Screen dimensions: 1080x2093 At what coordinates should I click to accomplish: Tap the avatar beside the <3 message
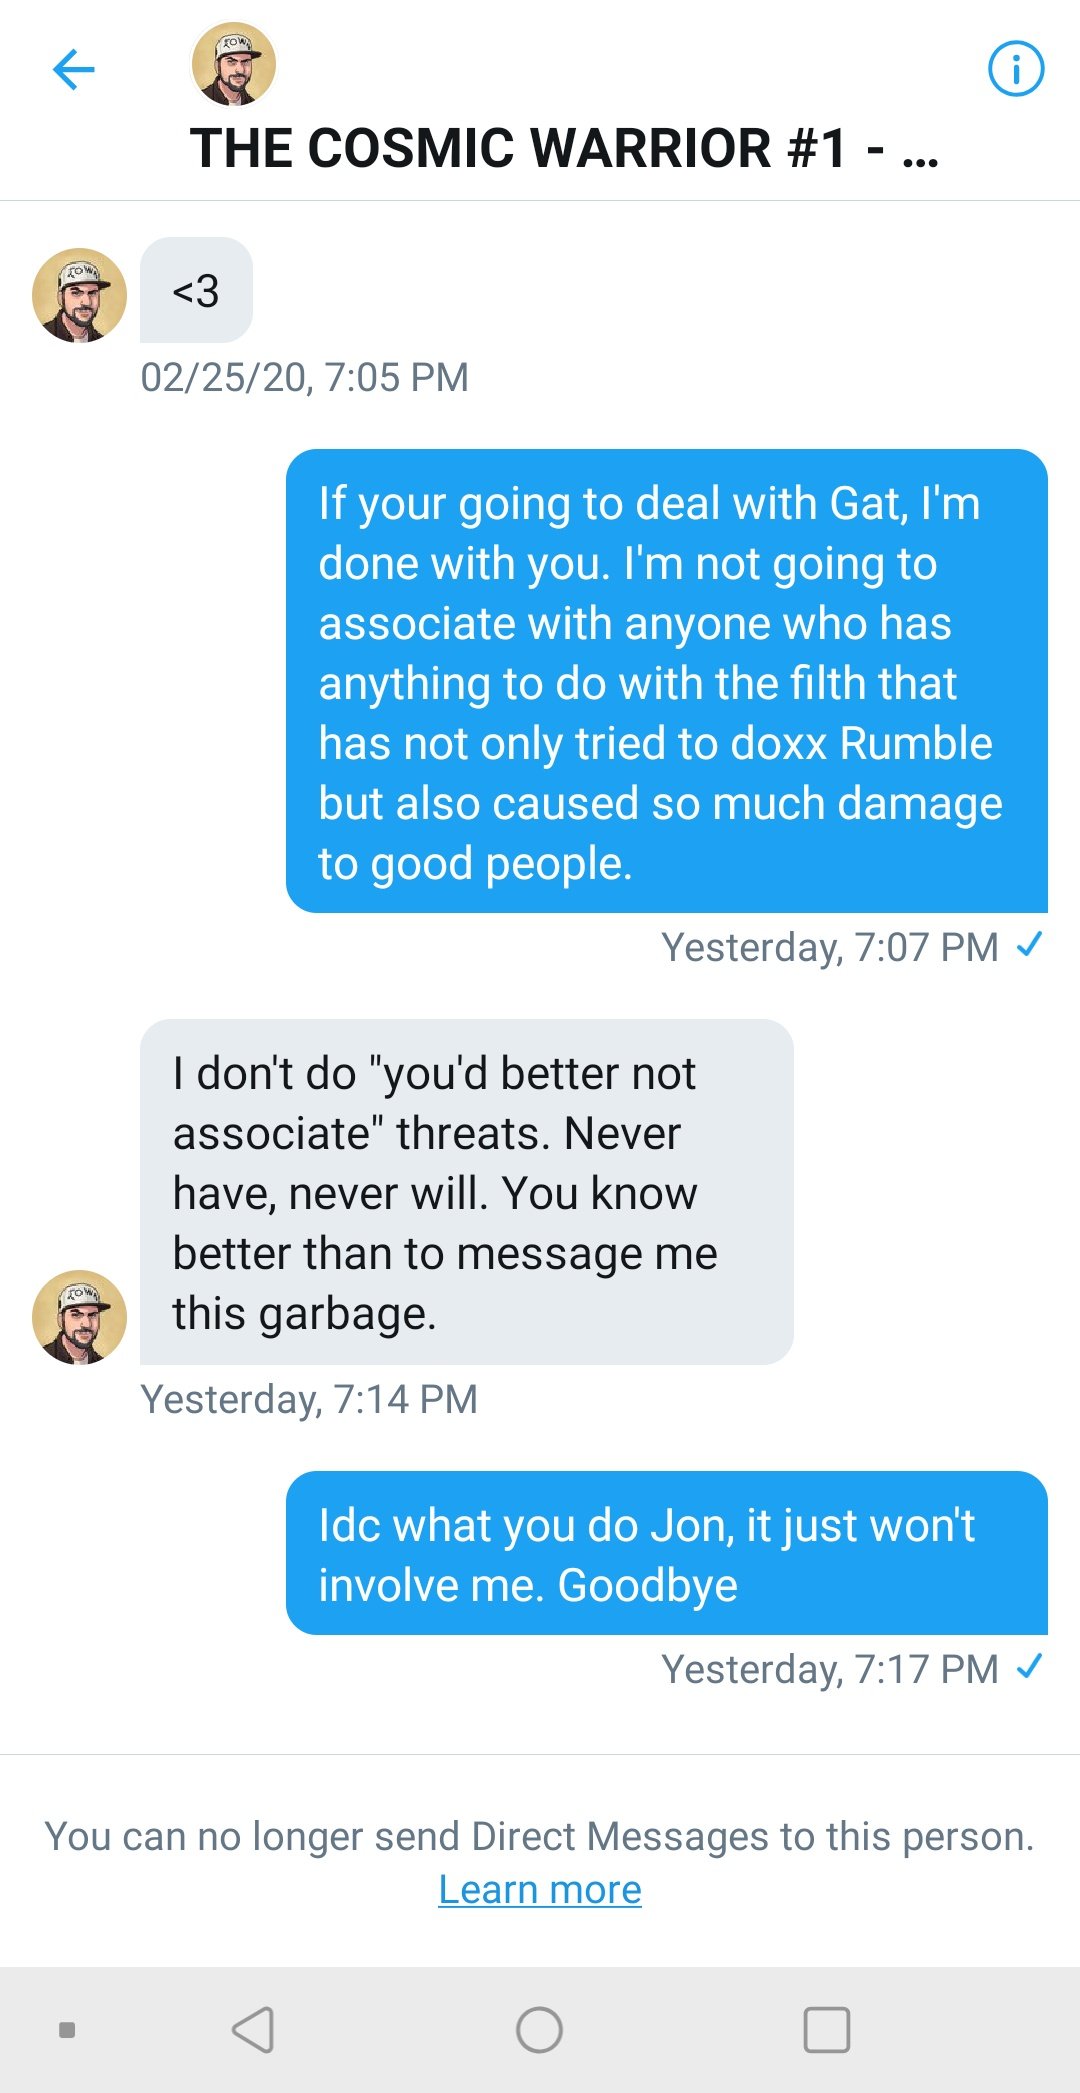[x=79, y=295]
